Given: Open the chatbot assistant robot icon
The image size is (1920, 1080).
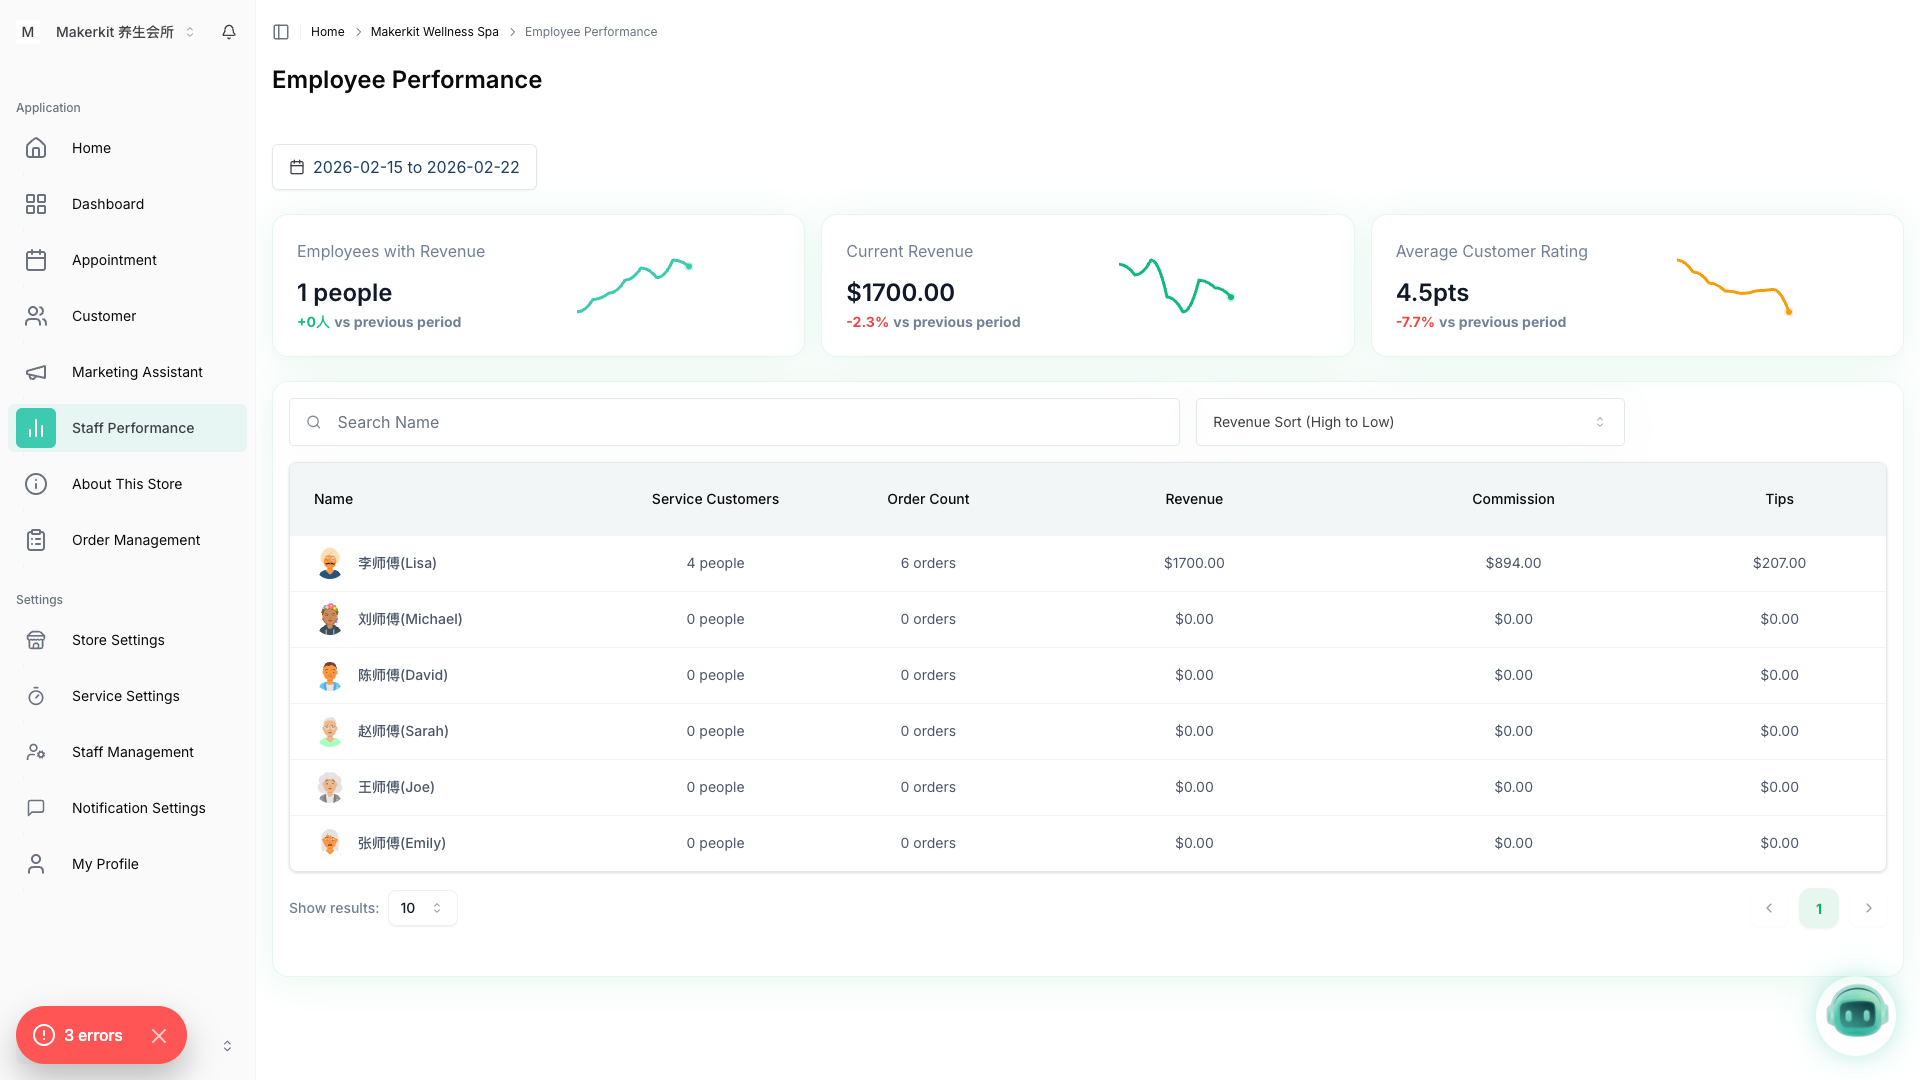Looking at the screenshot, I should pyautogui.click(x=1856, y=1015).
